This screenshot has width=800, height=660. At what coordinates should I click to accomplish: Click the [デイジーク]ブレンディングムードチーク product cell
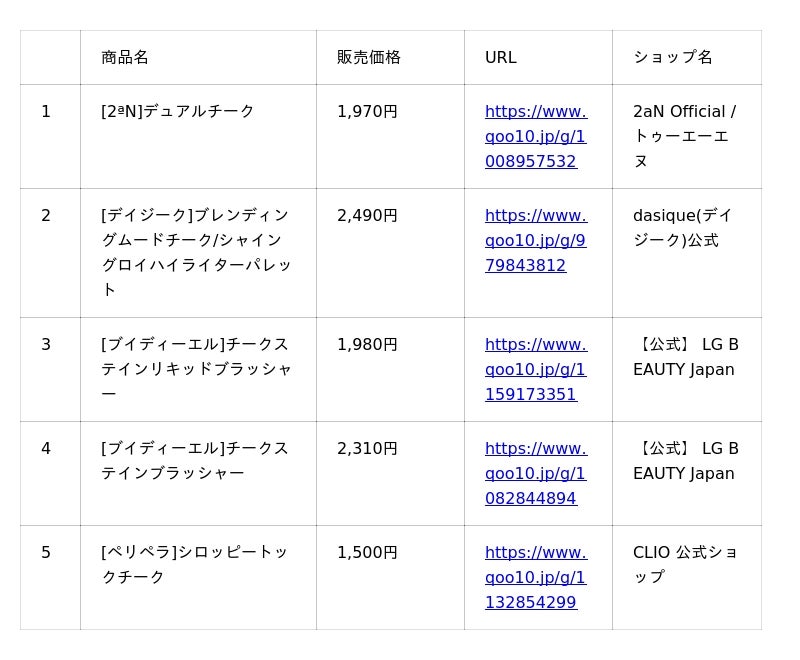pos(196,252)
